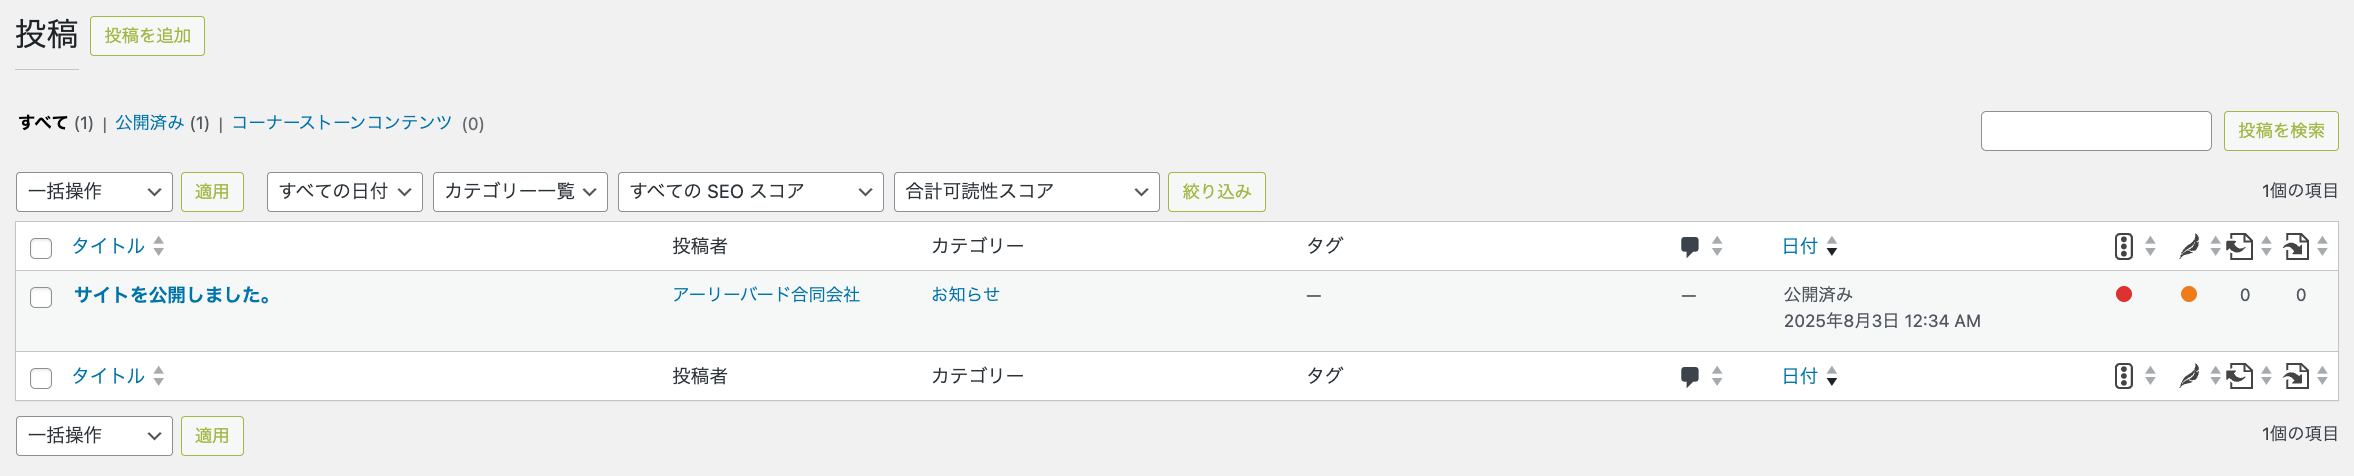Check the select-all checkbox in table footer

[41, 378]
